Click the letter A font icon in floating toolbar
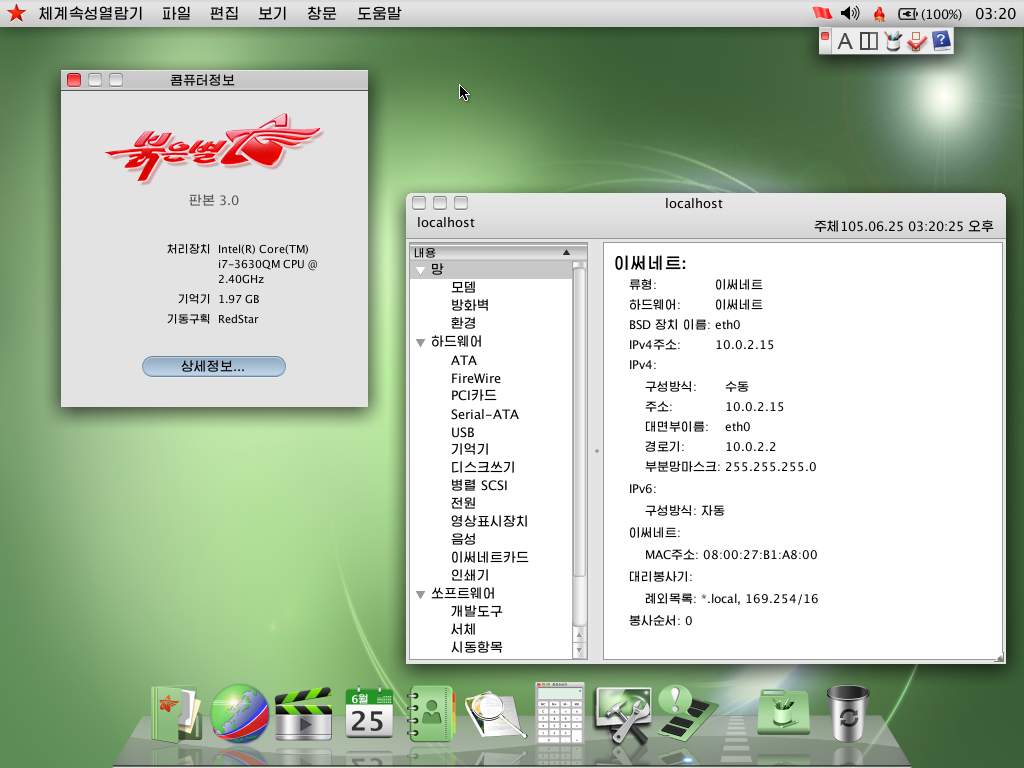The image size is (1024, 768). pos(845,42)
